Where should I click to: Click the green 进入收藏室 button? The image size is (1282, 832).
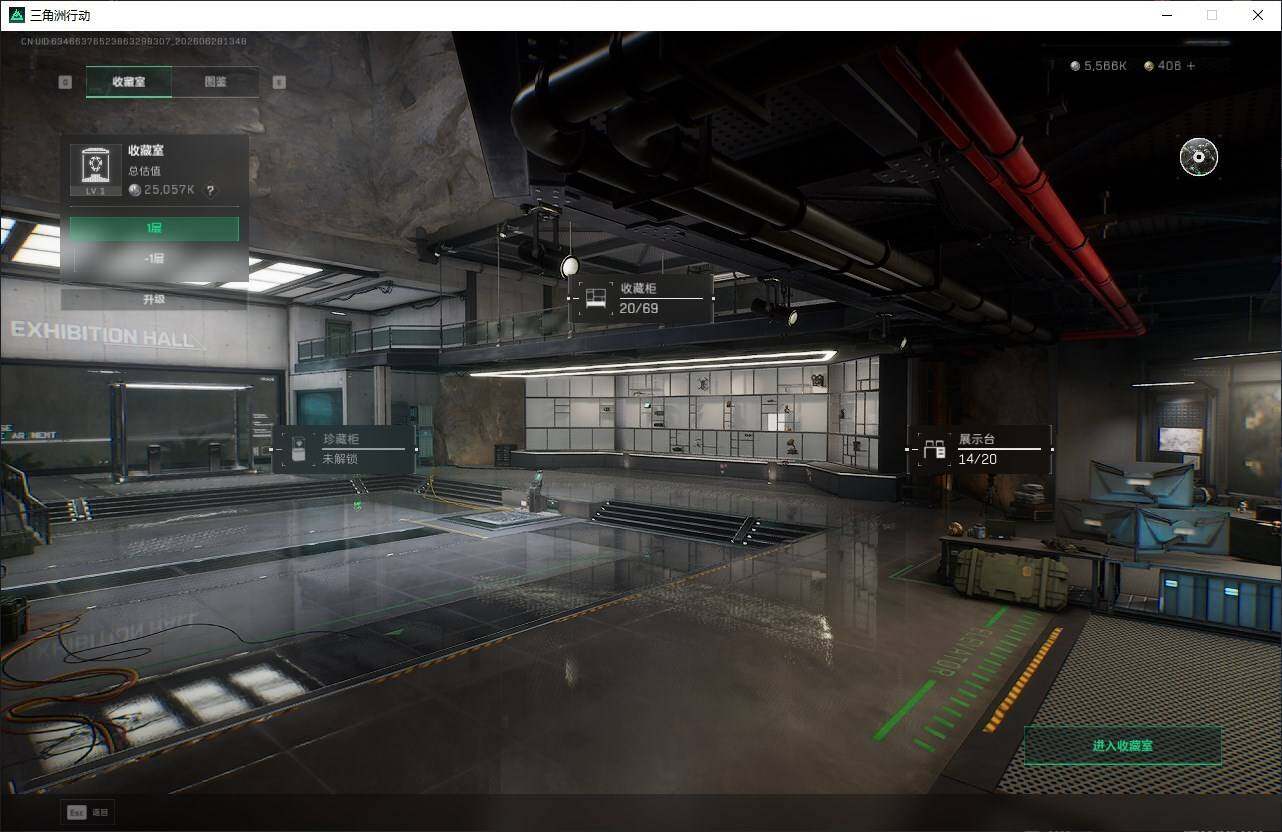click(1123, 746)
